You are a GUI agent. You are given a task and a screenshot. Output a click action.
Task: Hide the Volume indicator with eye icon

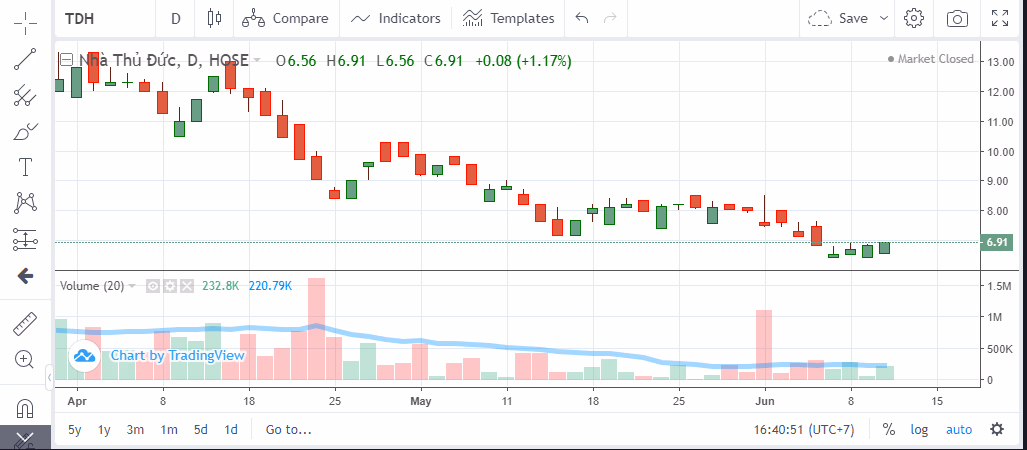point(153,286)
